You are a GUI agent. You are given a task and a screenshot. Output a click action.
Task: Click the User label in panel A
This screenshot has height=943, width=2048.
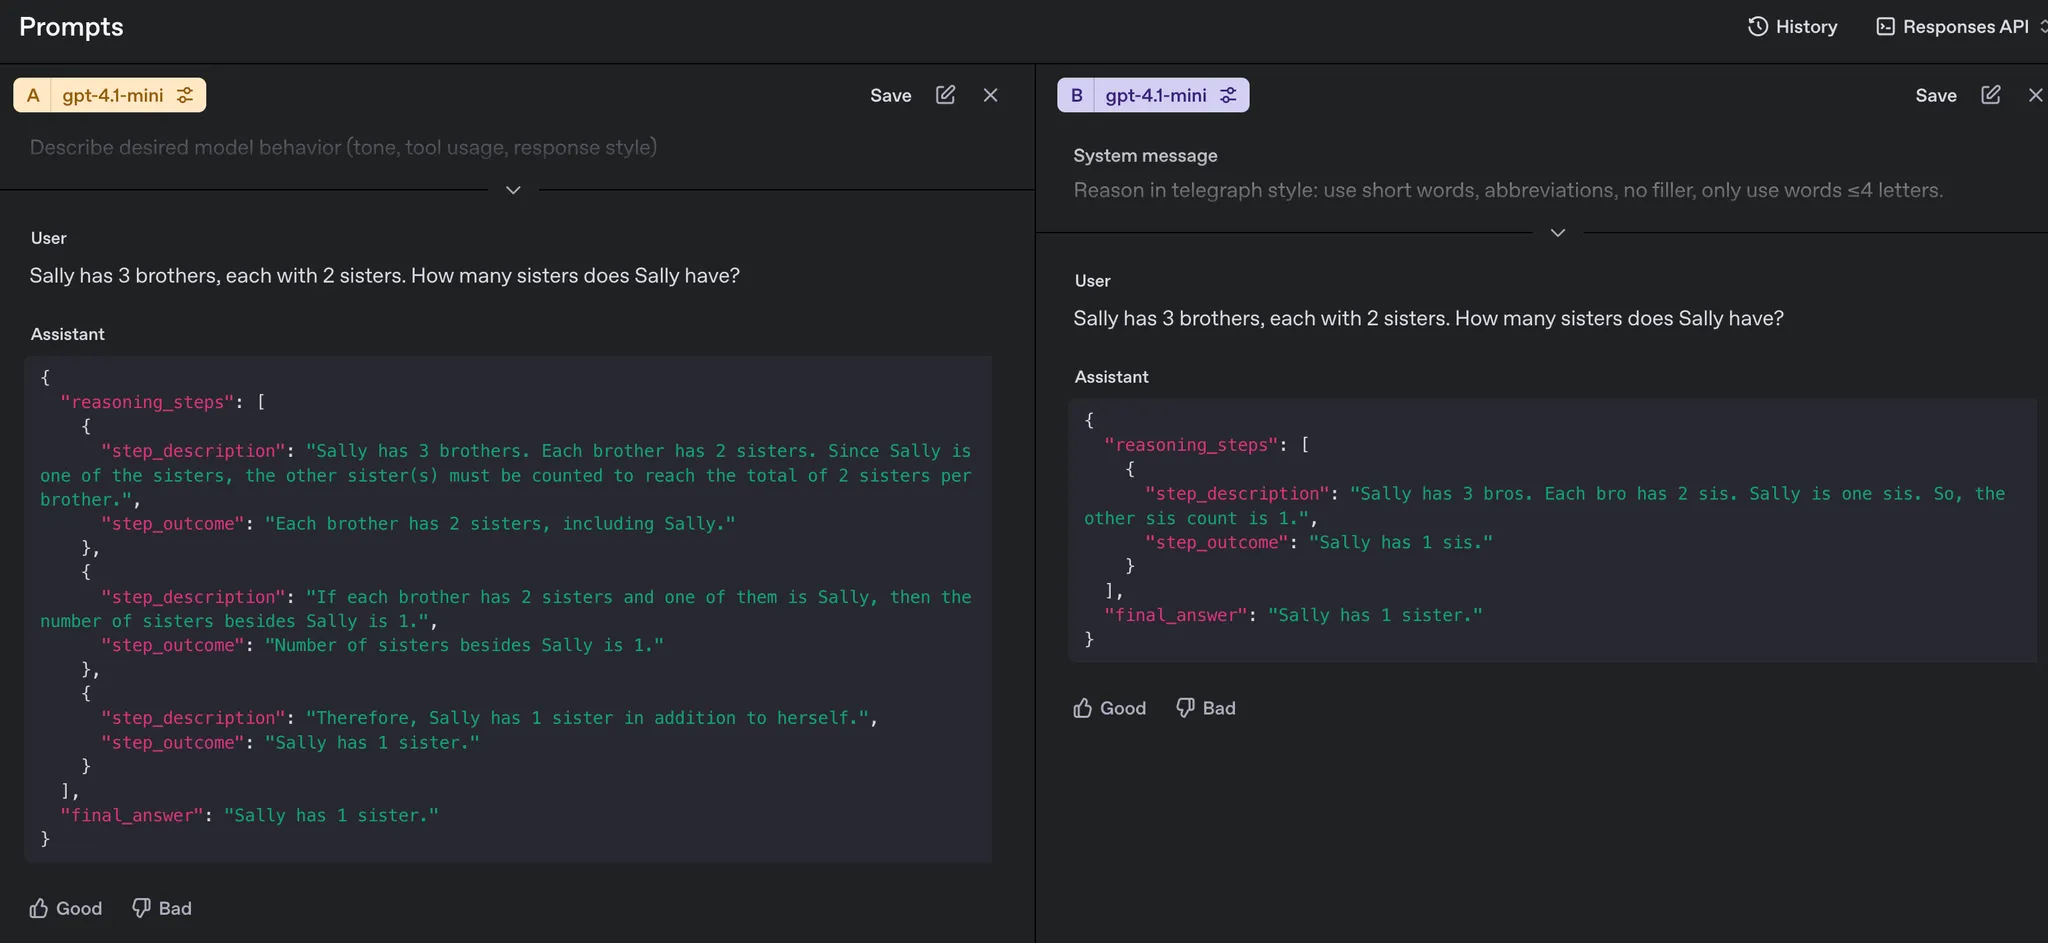tap(48, 238)
